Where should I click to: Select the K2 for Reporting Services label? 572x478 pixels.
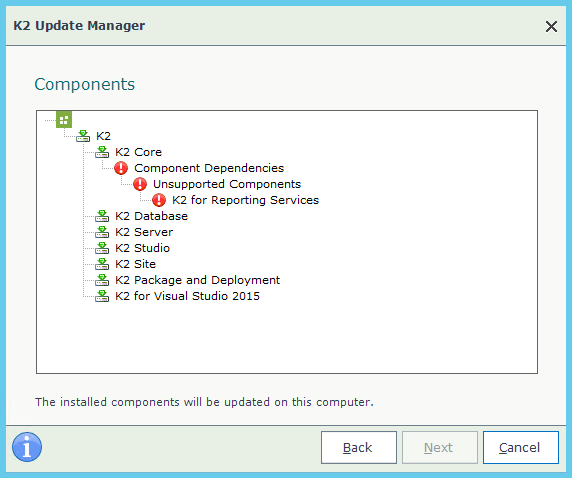click(246, 200)
